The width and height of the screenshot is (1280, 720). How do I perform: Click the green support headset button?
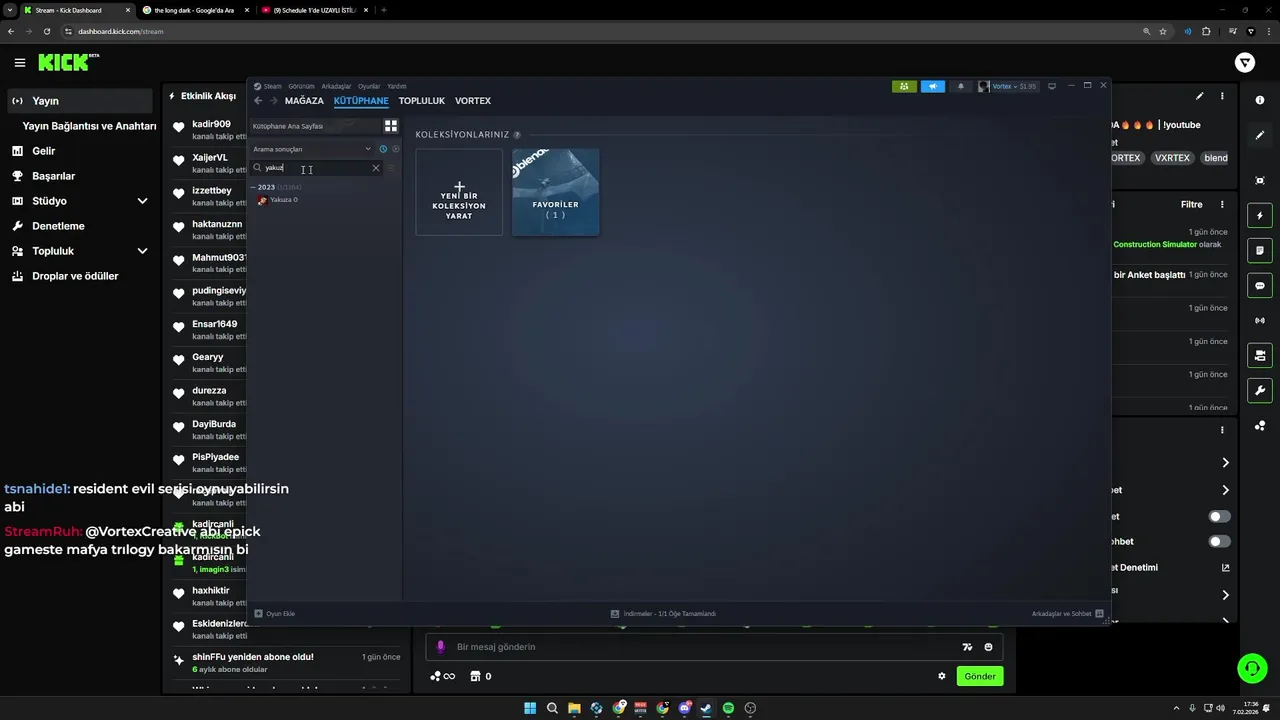point(1252,667)
